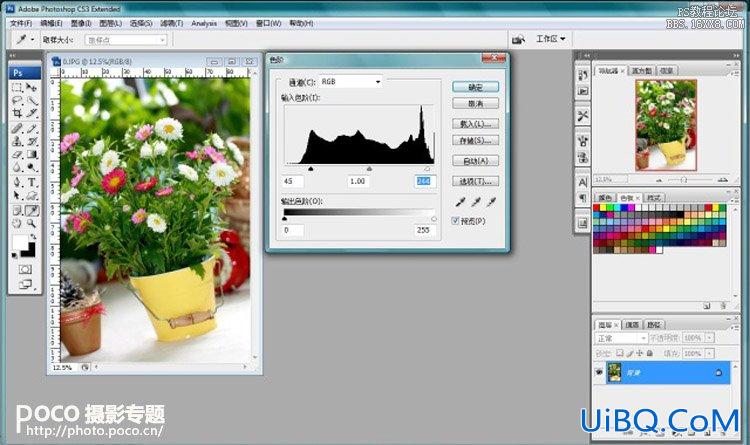The height and width of the screenshot is (445, 750).
Task: Select the Brush tool
Action: 32,128
